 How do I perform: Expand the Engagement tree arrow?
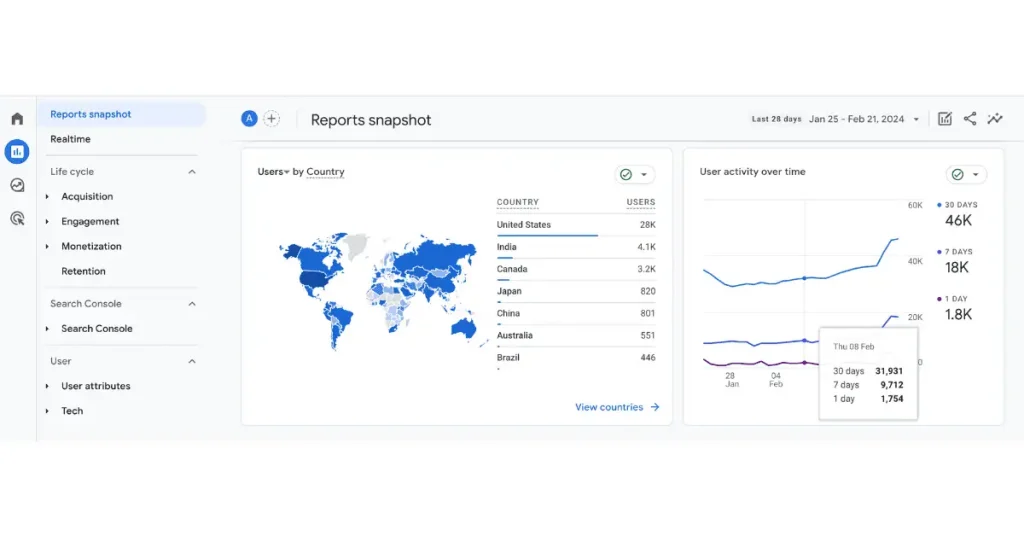point(47,221)
